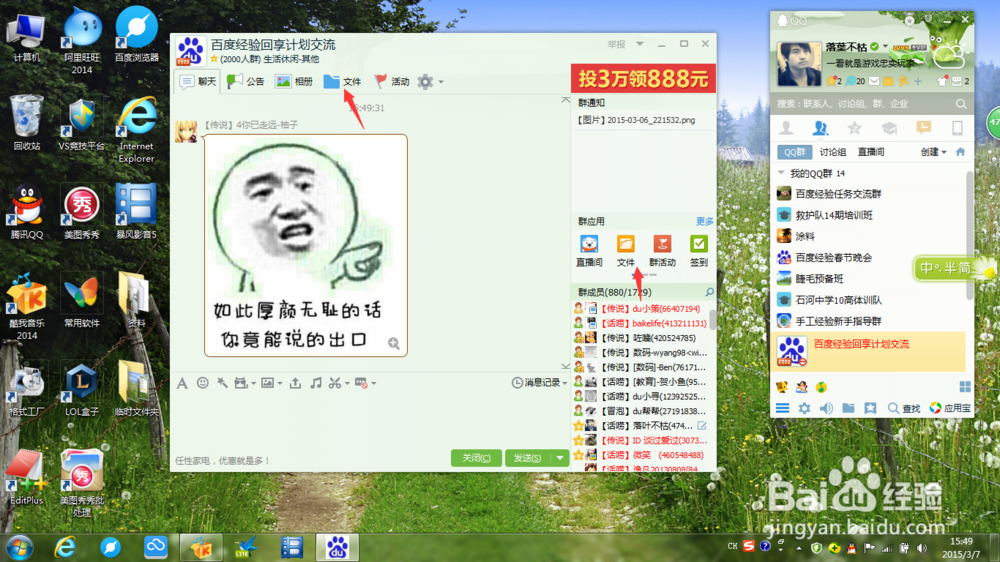Select the QQ群 sub-tab
The height and width of the screenshot is (562, 1000).
[795, 152]
